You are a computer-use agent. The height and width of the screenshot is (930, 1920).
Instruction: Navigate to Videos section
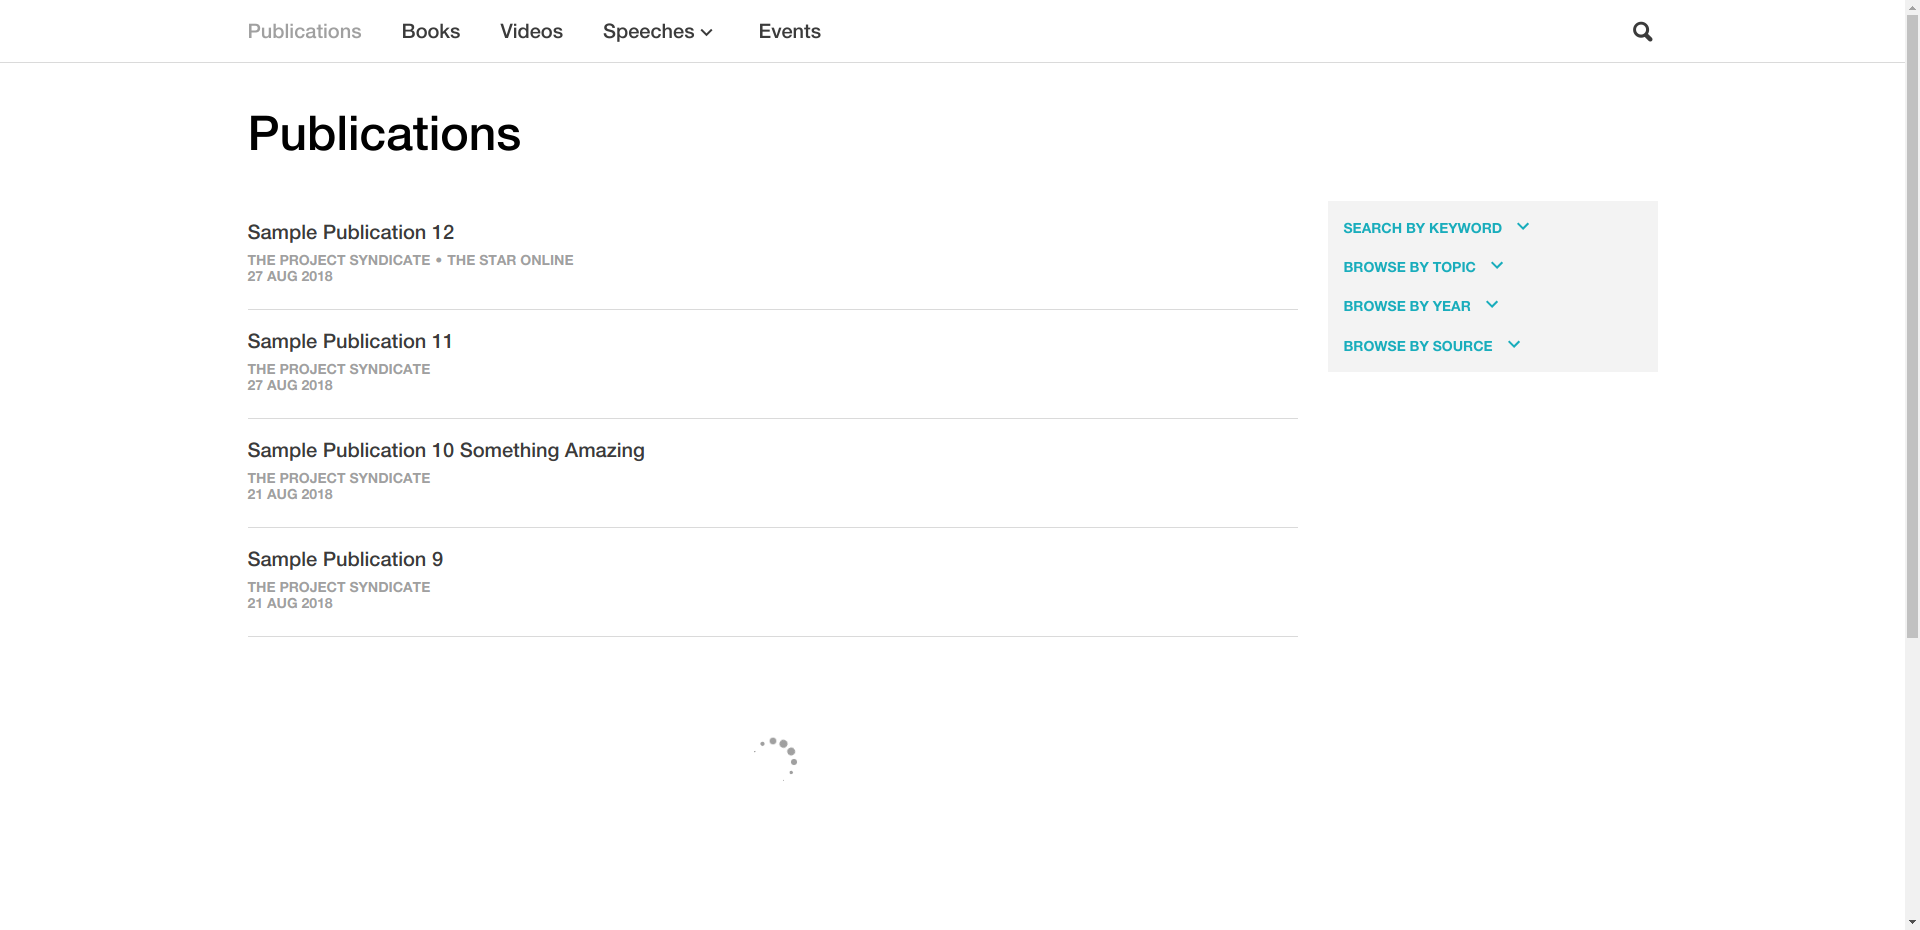pos(531,32)
